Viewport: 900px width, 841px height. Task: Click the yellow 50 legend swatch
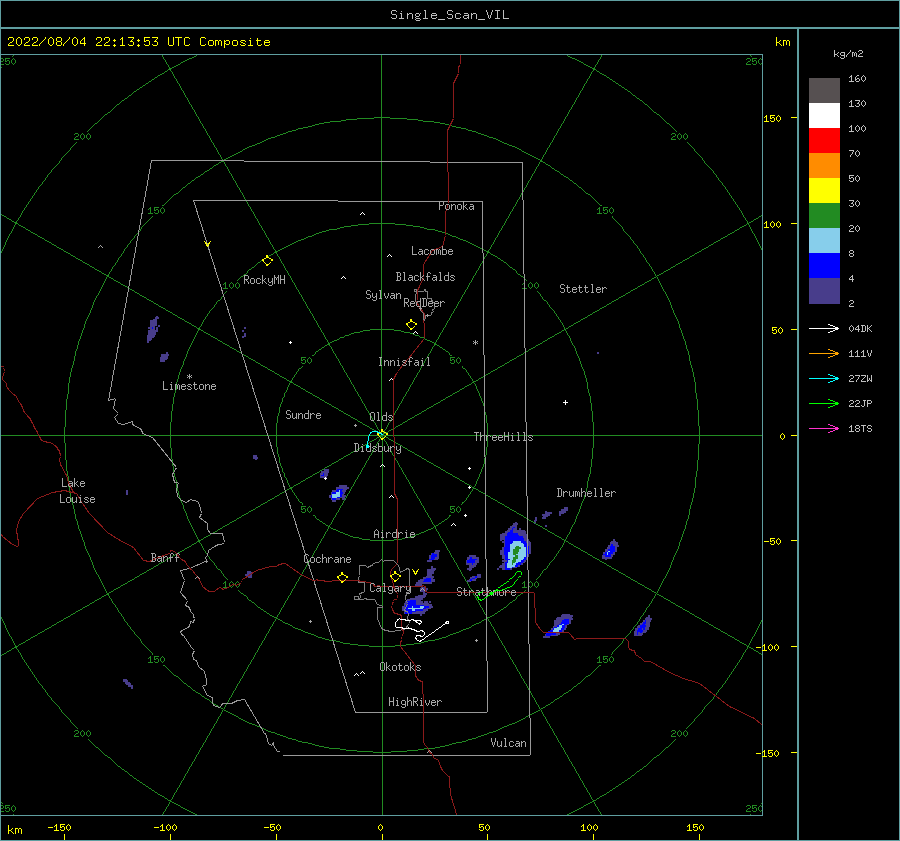coord(824,191)
